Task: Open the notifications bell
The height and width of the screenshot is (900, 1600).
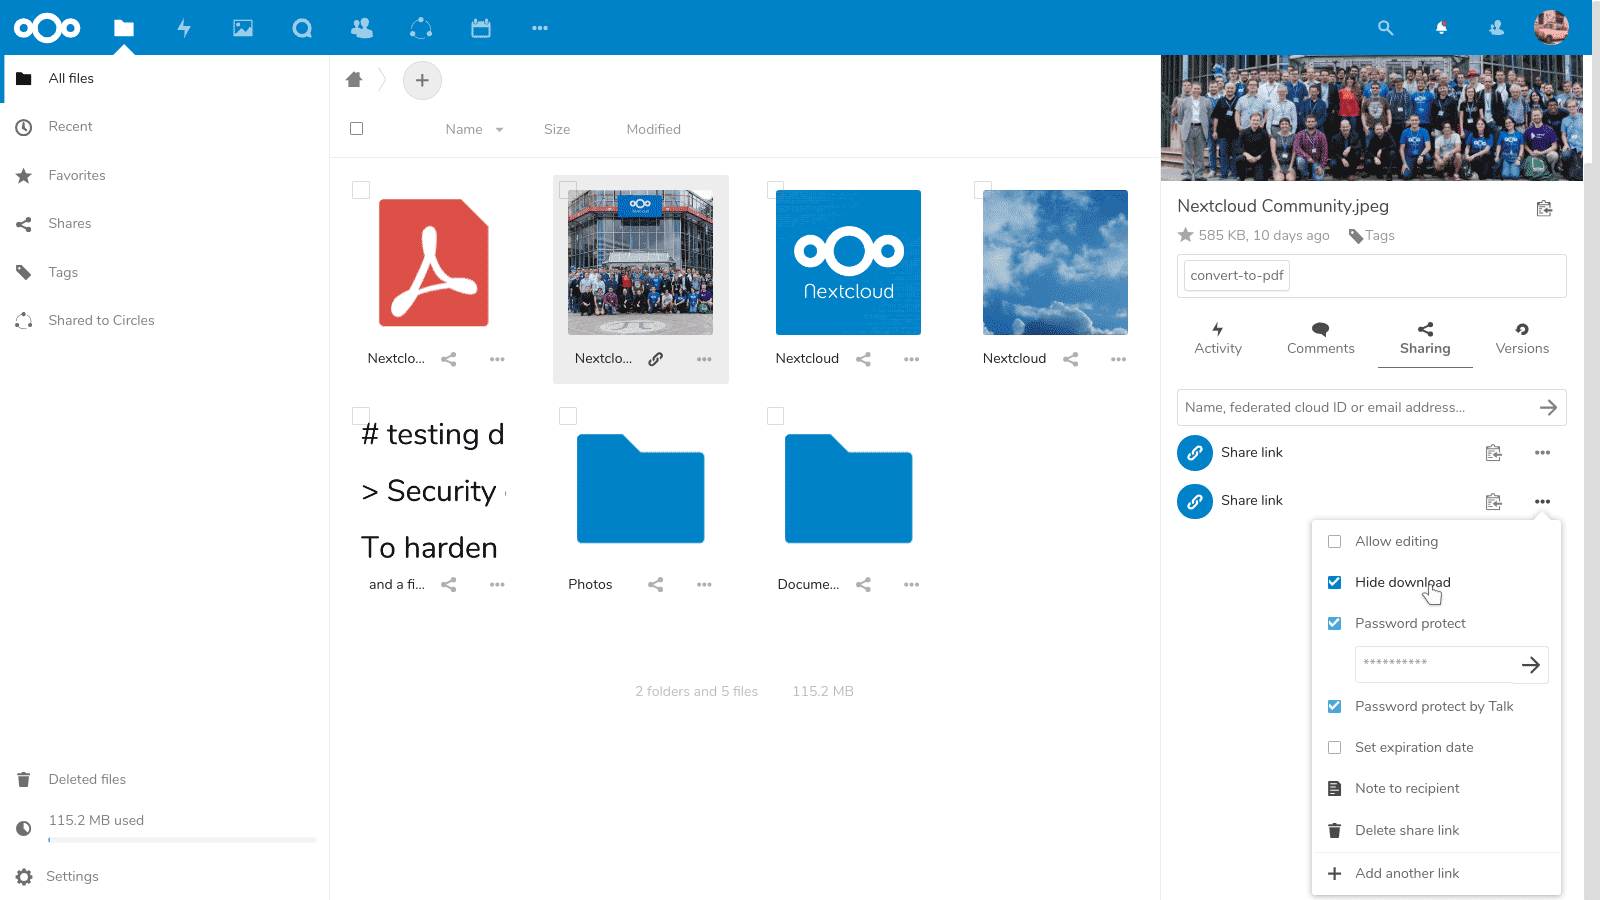Action: [1441, 28]
